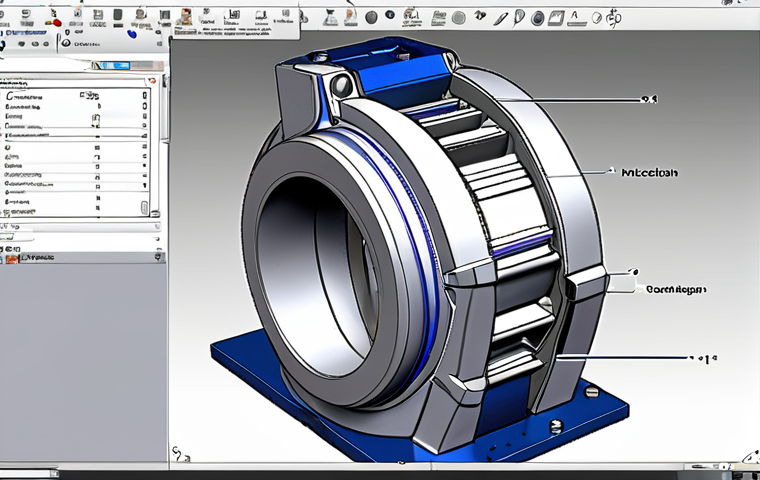Click the scrollbar thumb in the left panel list
This screenshot has height=480, width=760.
pyautogui.click(x=144, y=208)
